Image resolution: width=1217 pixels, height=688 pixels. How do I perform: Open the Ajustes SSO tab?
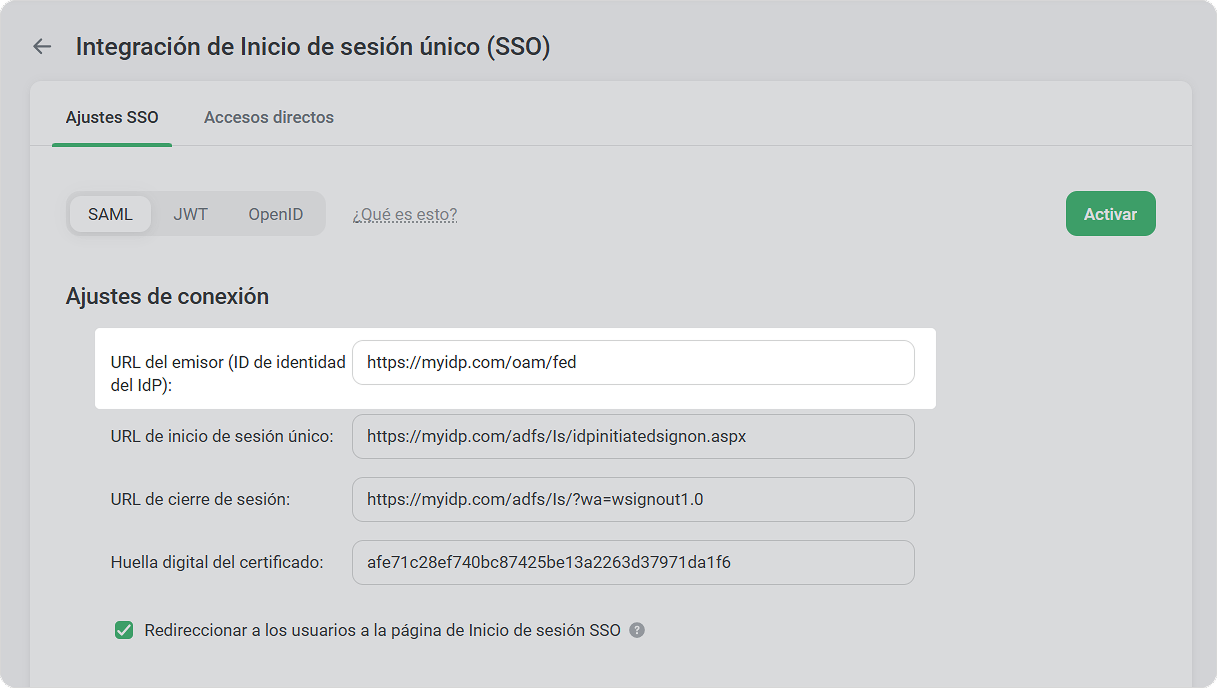(x=112, y=117)
